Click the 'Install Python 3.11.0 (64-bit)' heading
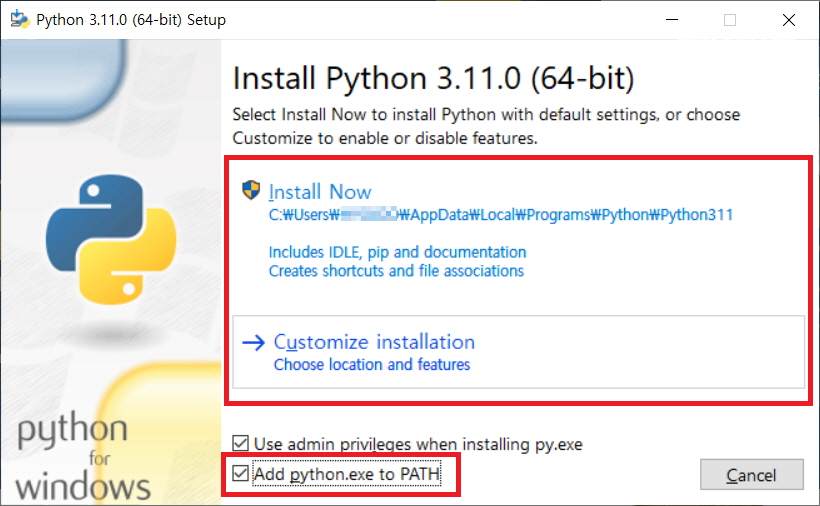This screenshot has height=506, width=820. (433, 79)
